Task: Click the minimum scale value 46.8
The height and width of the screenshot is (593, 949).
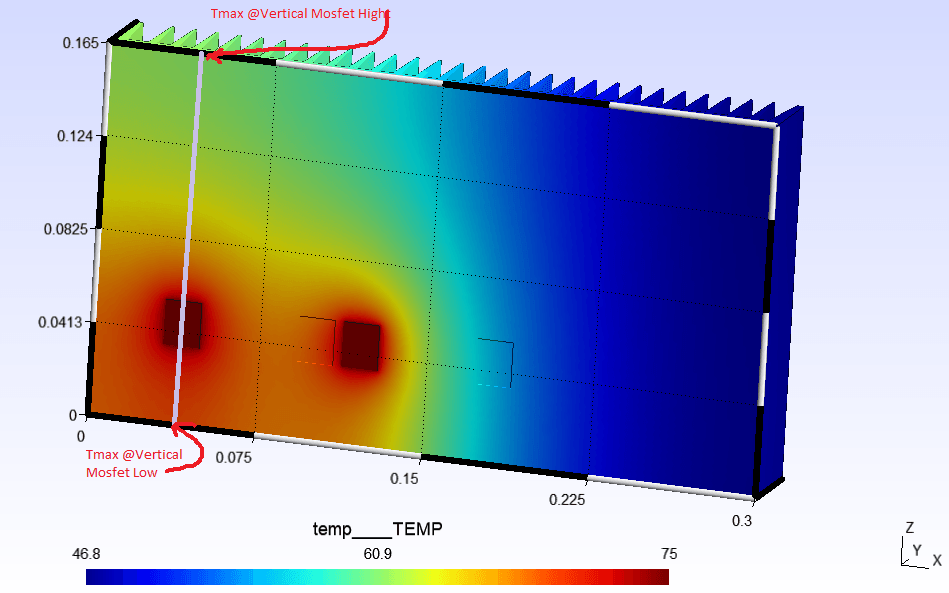Action: (x=86, y=554)
